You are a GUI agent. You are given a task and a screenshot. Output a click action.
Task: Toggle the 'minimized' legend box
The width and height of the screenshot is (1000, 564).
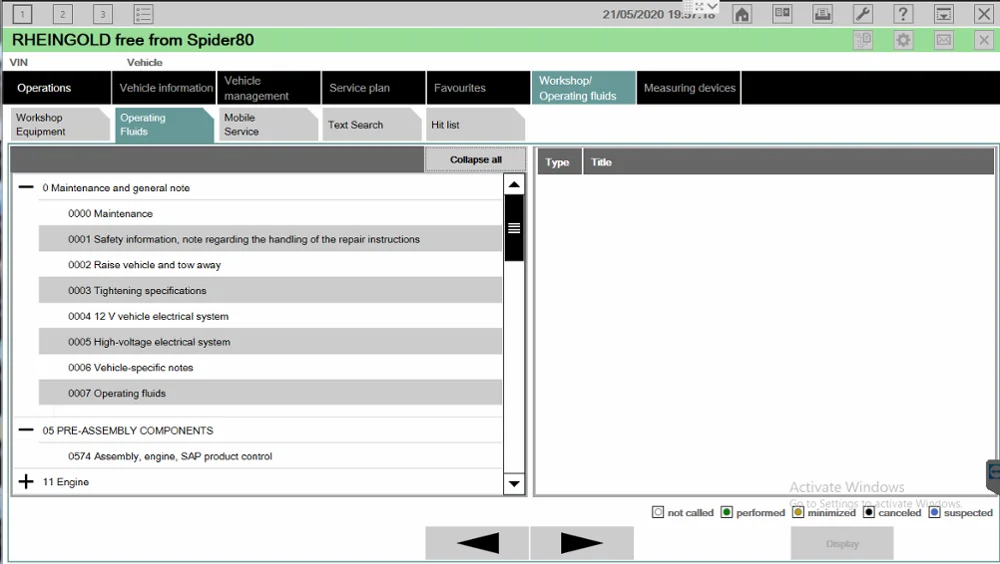click(x=798, y=512)
